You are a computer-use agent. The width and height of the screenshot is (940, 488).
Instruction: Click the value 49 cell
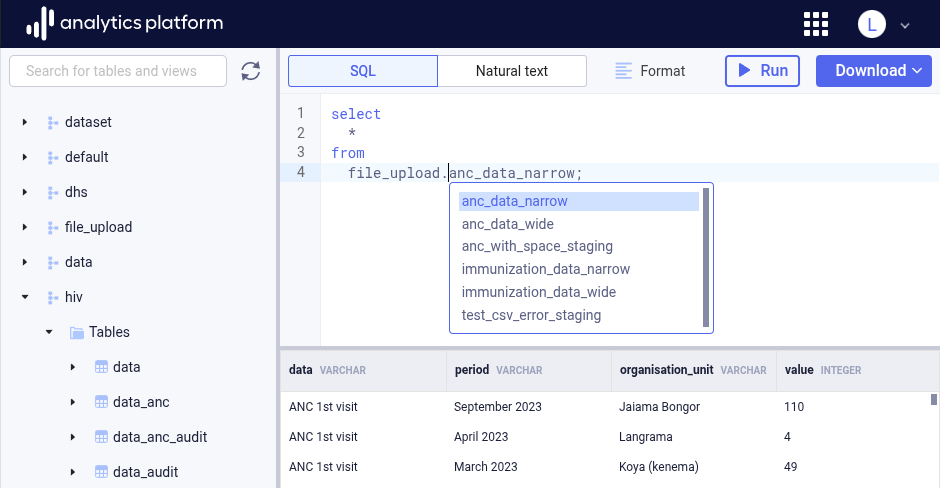coord(791,466)
